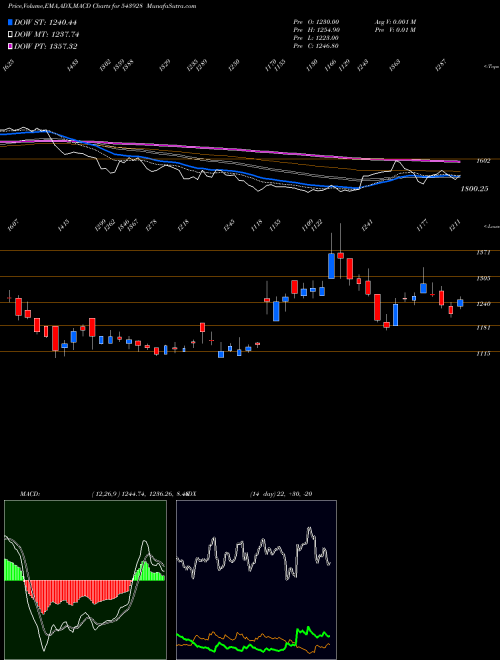
Task: Click the 'Pre H: 1254.90' high value
Action: 316,30
